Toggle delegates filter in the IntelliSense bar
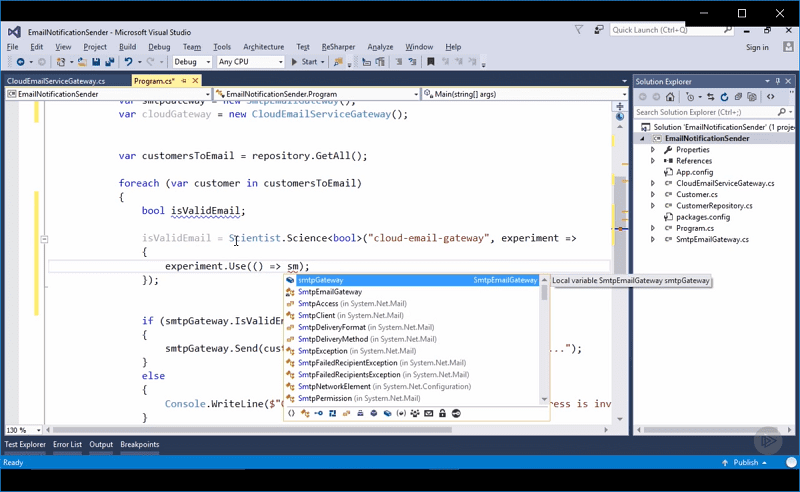800x492 pixels. click(x=360, y=413)
